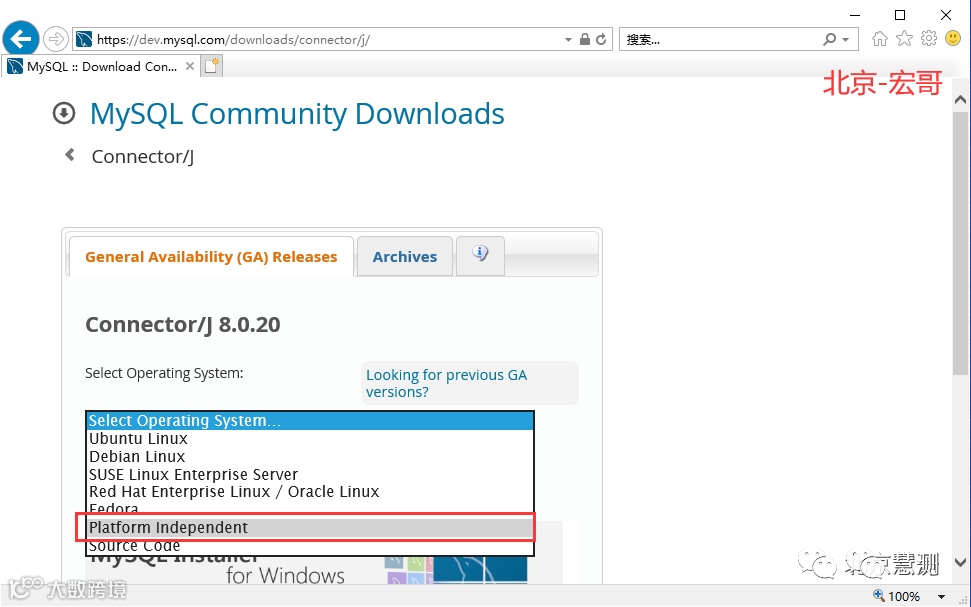The height and width of the screenshot is (607, 971).
Task: Choose Platform Independent from the list
Action: pos(310,527)
